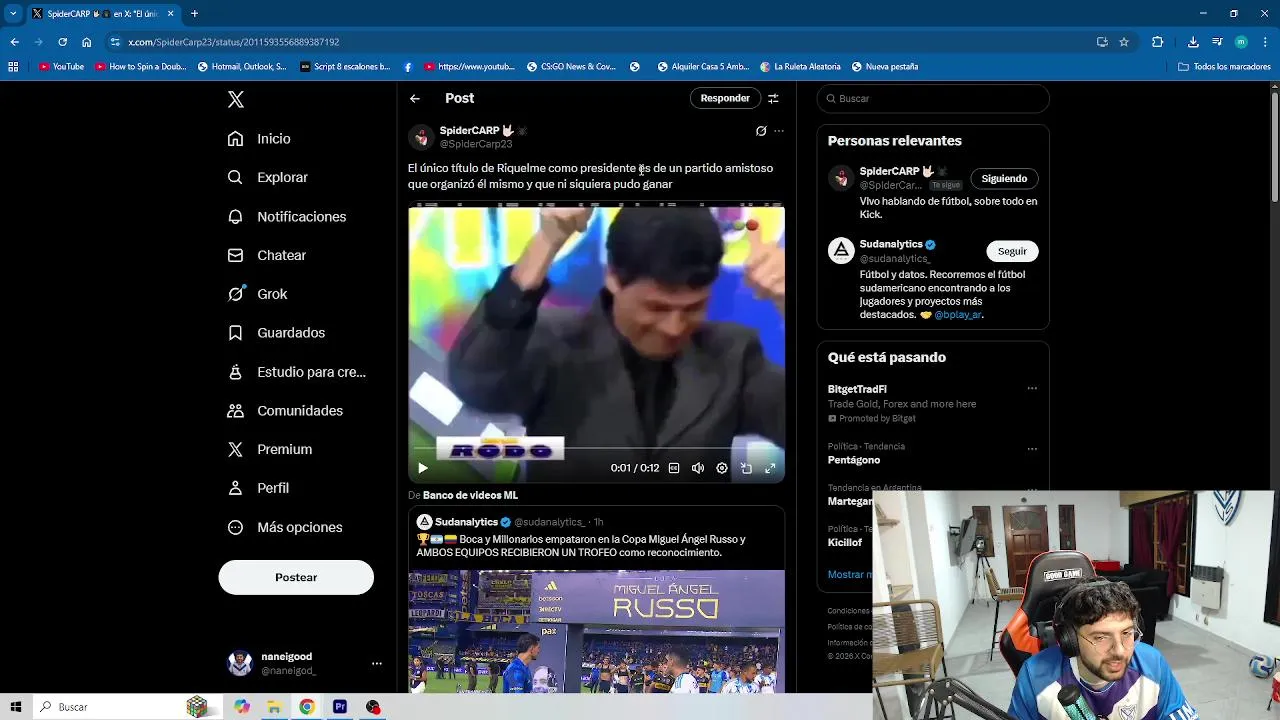Play the video
Image resolution: width=1280 pixels, height=720 pixels.
tap(422, 468)
